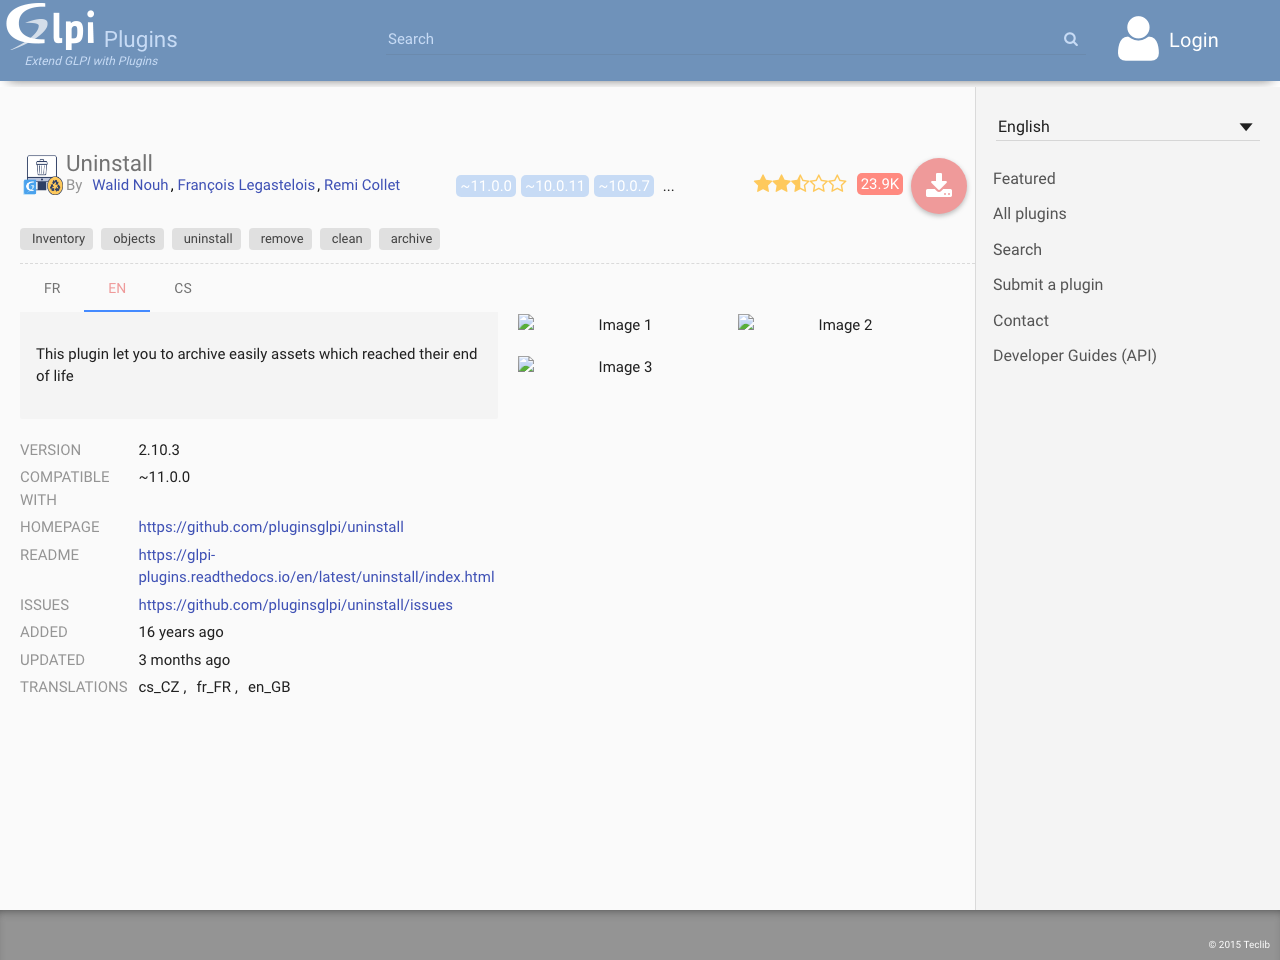1280x960 pixels.
Task: Open the Featured plugins menu item
Action: (x=1024, y=179)
